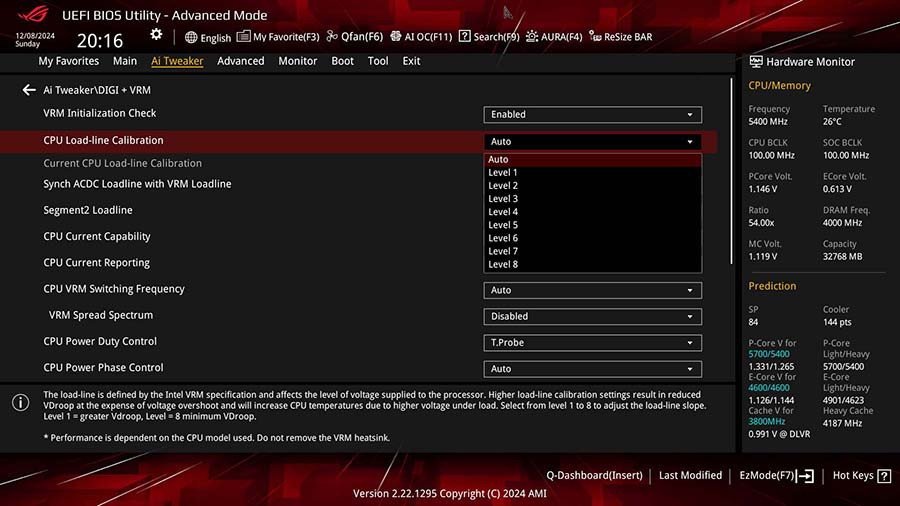Image resolution: width=900 pixels, height=506 pixels.
Task: Click the info icon next to description
Action: 21,403
